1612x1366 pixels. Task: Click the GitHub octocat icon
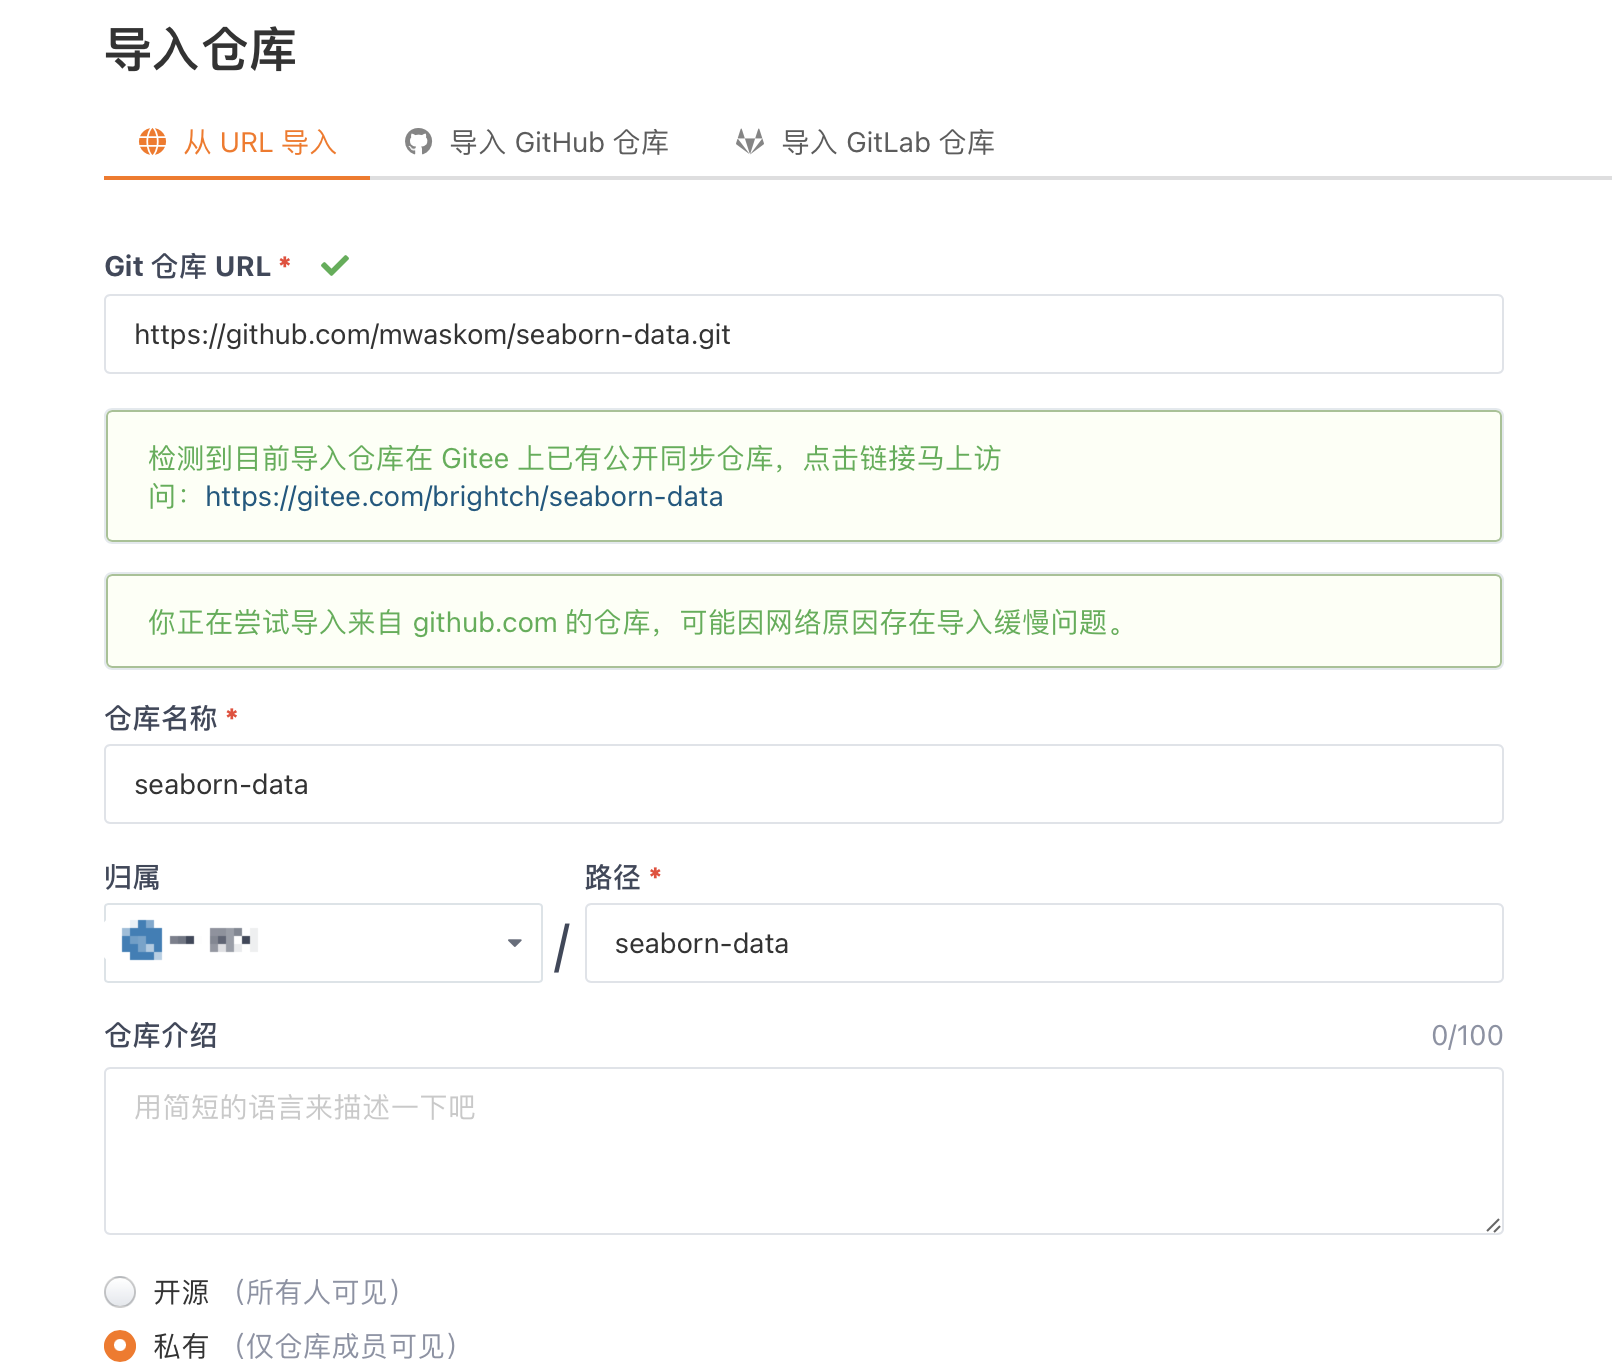click(x=418, y=142)
